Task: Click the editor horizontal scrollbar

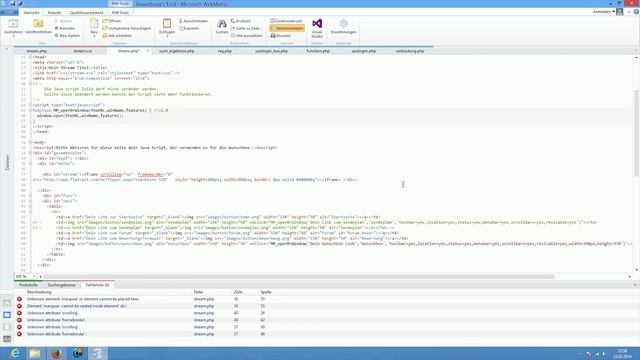Action: [300, 276]
